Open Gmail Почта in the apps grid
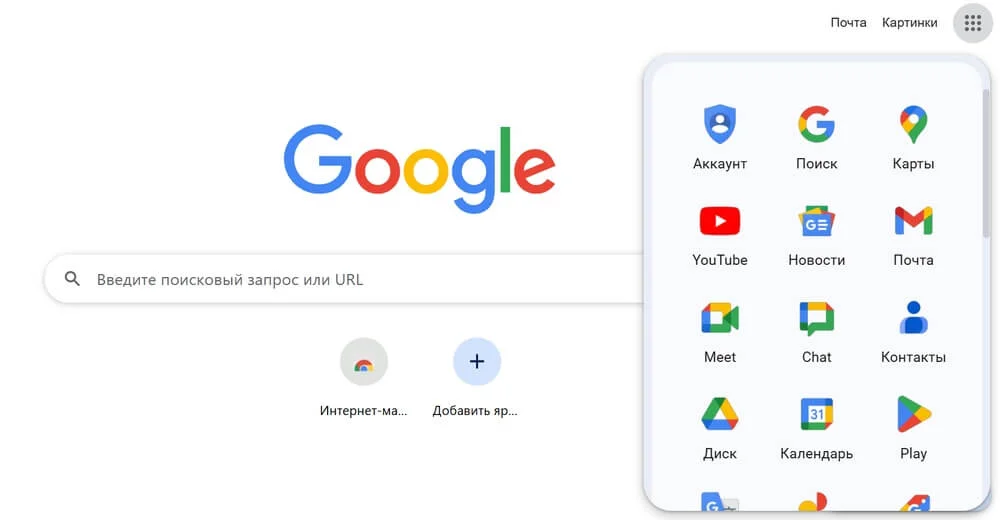 click(913, 234)
